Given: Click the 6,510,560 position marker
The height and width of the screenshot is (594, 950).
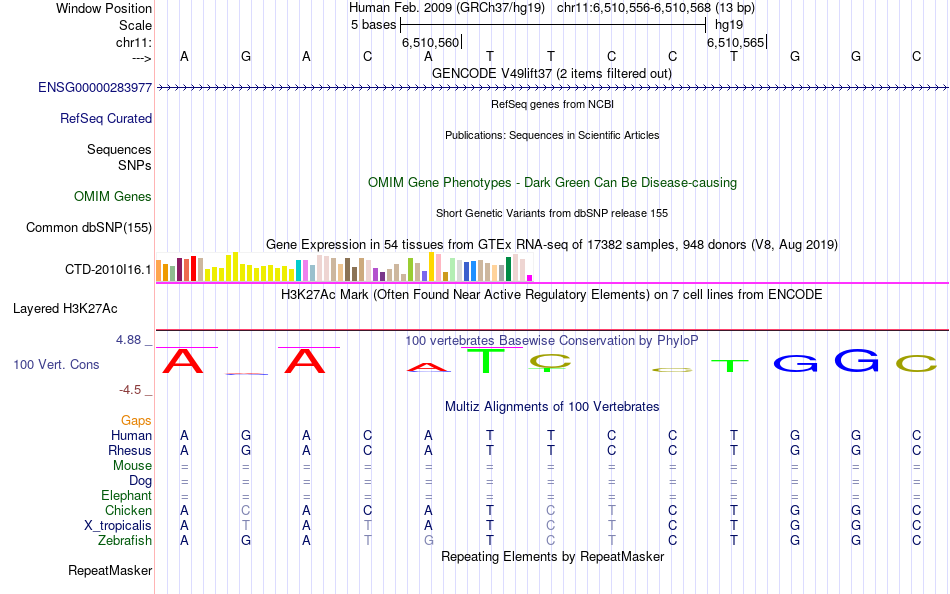Looking at the screenshot, I should pos(431,42).
